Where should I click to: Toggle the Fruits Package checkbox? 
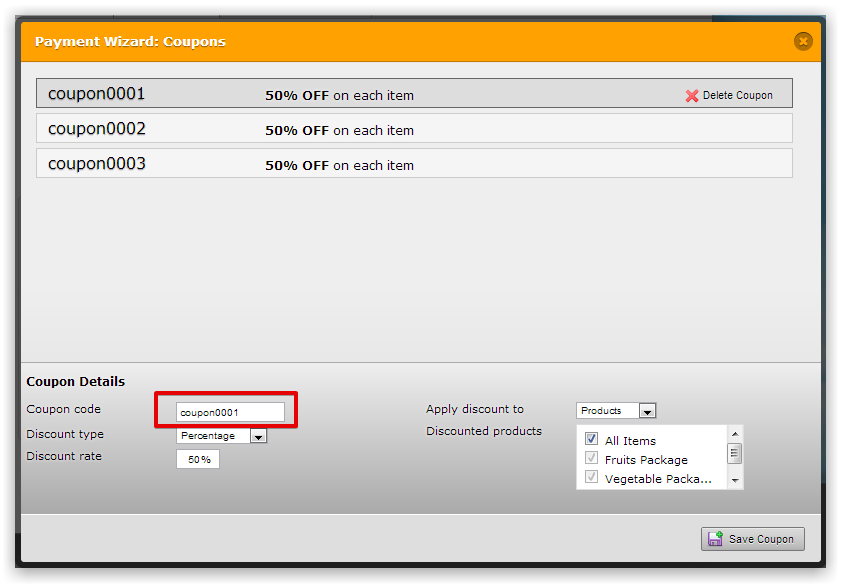pyautogui.click(x=591, y=459)
